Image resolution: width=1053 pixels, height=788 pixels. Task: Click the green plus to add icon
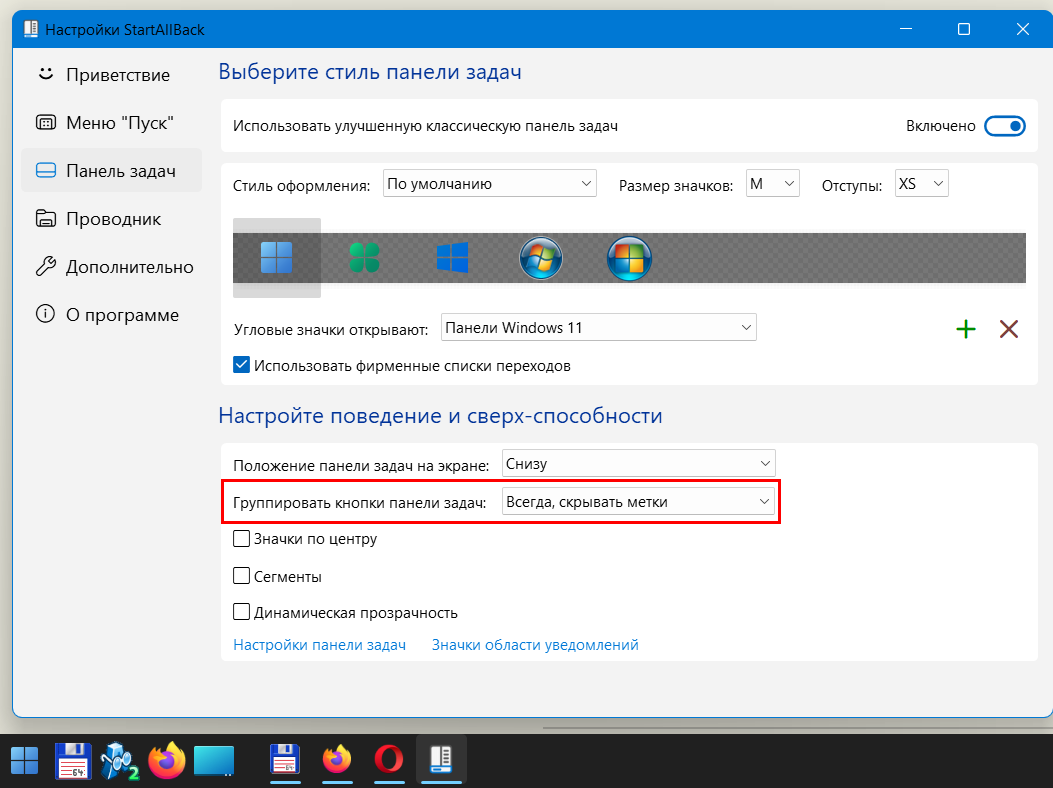point(966,329)
